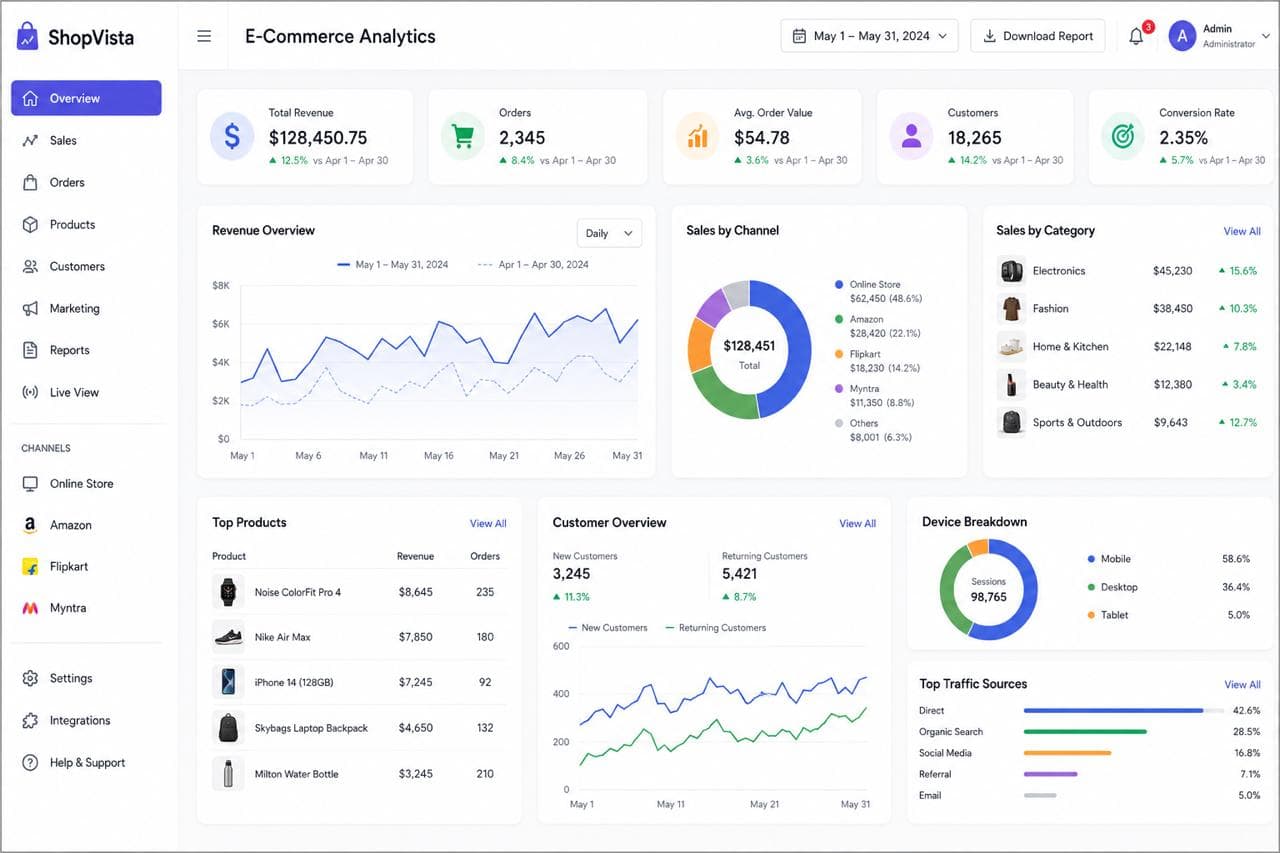Click the iPhone 14 product thumbnail
Image resolution: width=1280 pixels, height=853 pixels.
pyautogui.click(x=228, y=682)
